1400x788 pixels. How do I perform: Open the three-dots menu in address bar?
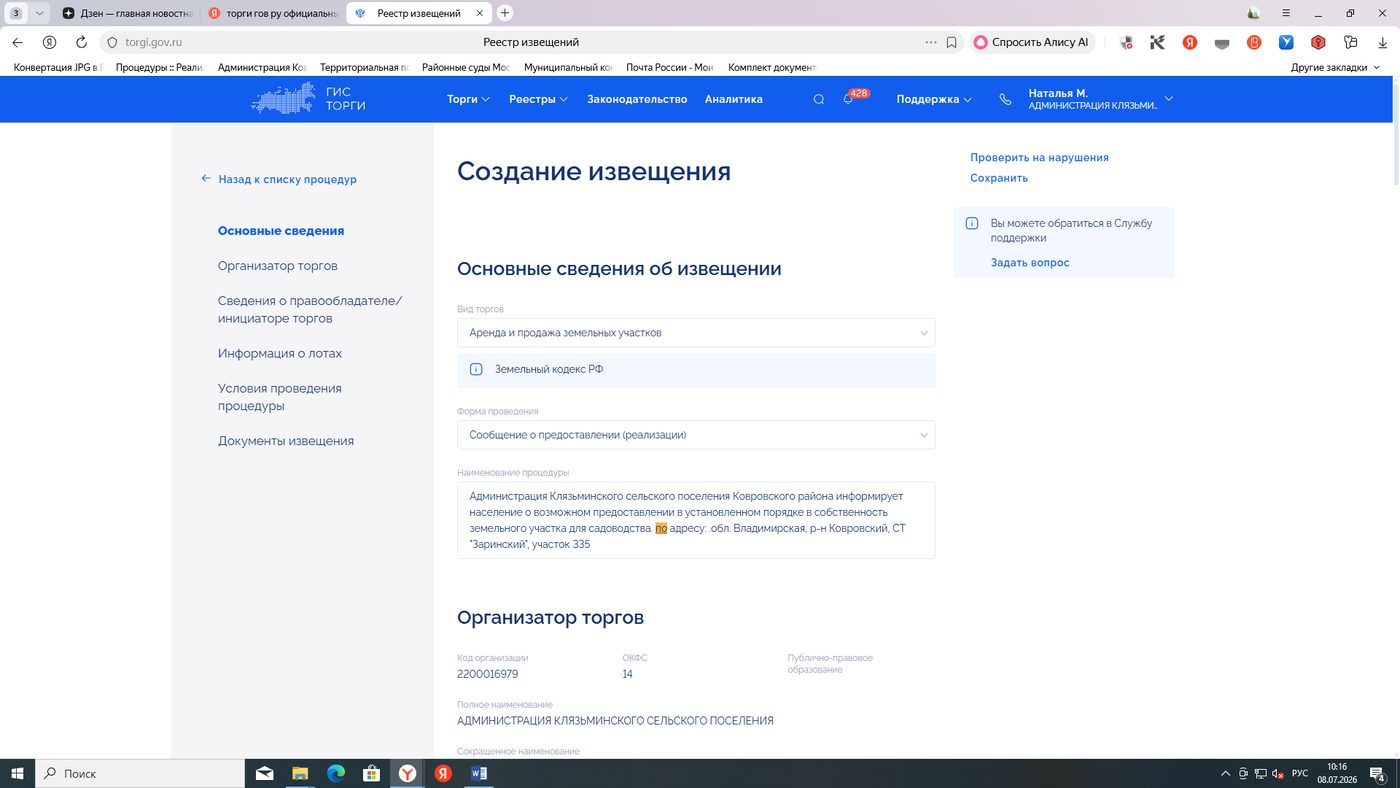point(931,42)
